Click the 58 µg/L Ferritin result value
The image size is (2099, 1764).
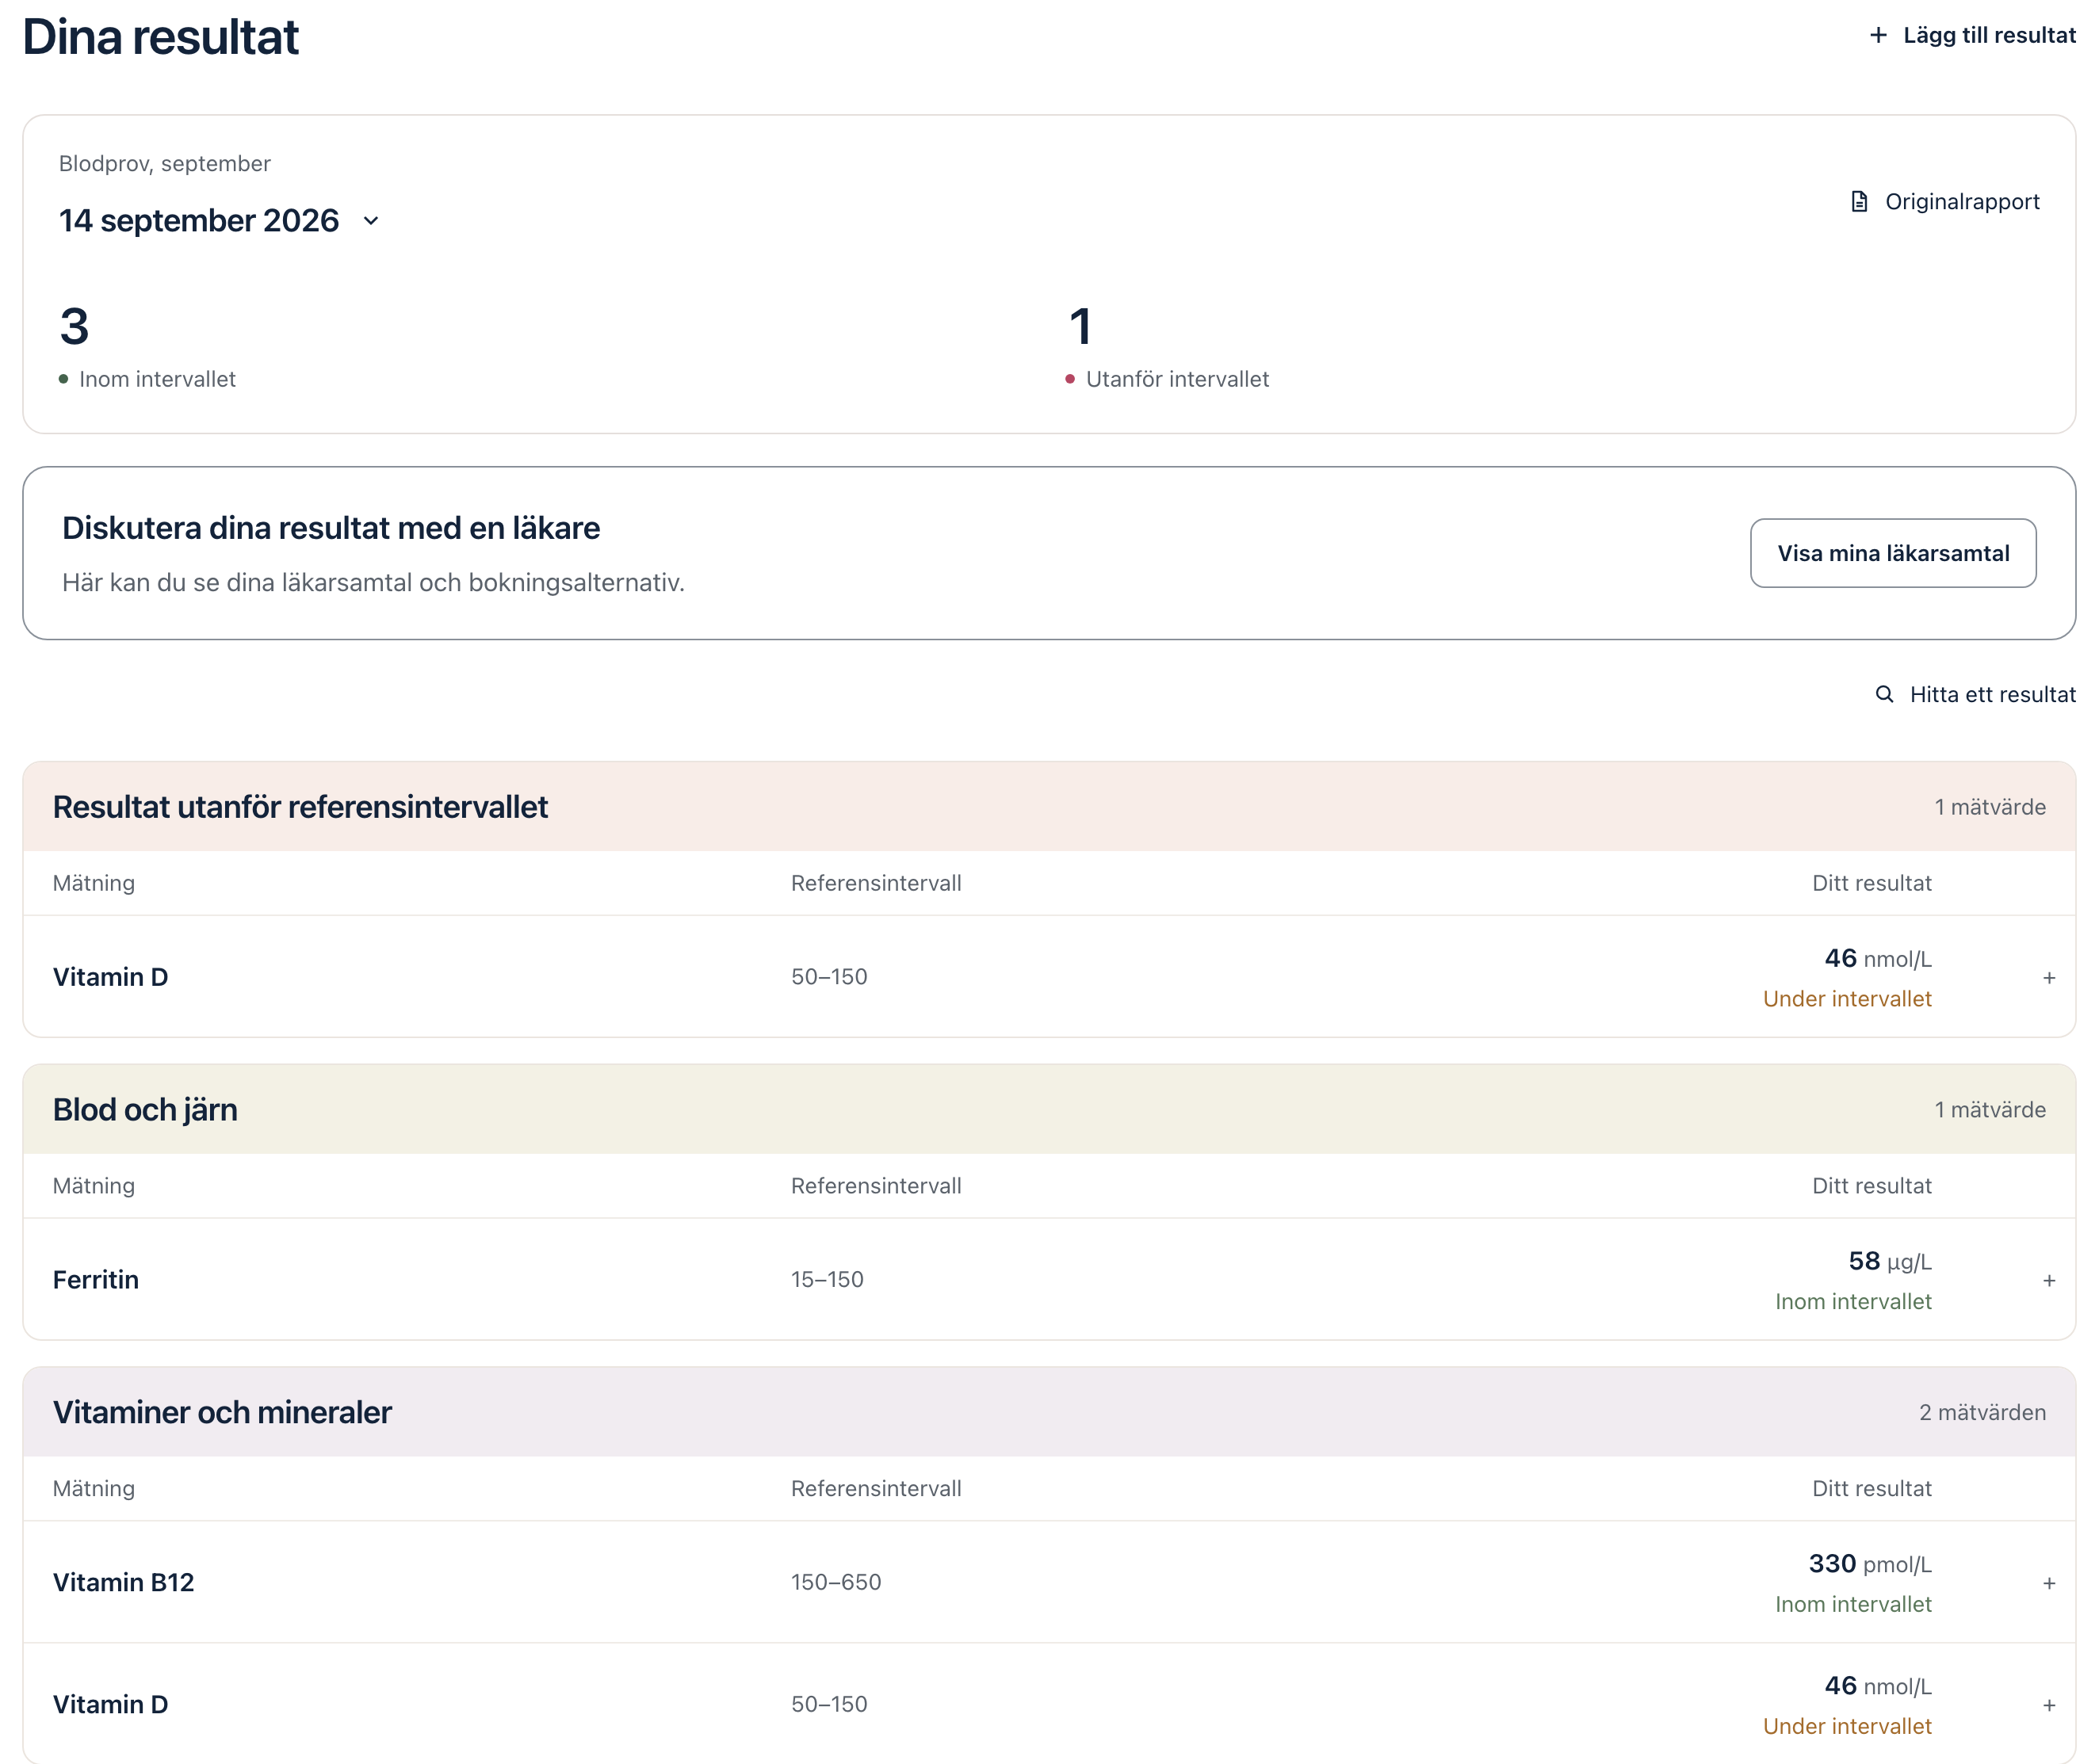click(1890, 1262)
